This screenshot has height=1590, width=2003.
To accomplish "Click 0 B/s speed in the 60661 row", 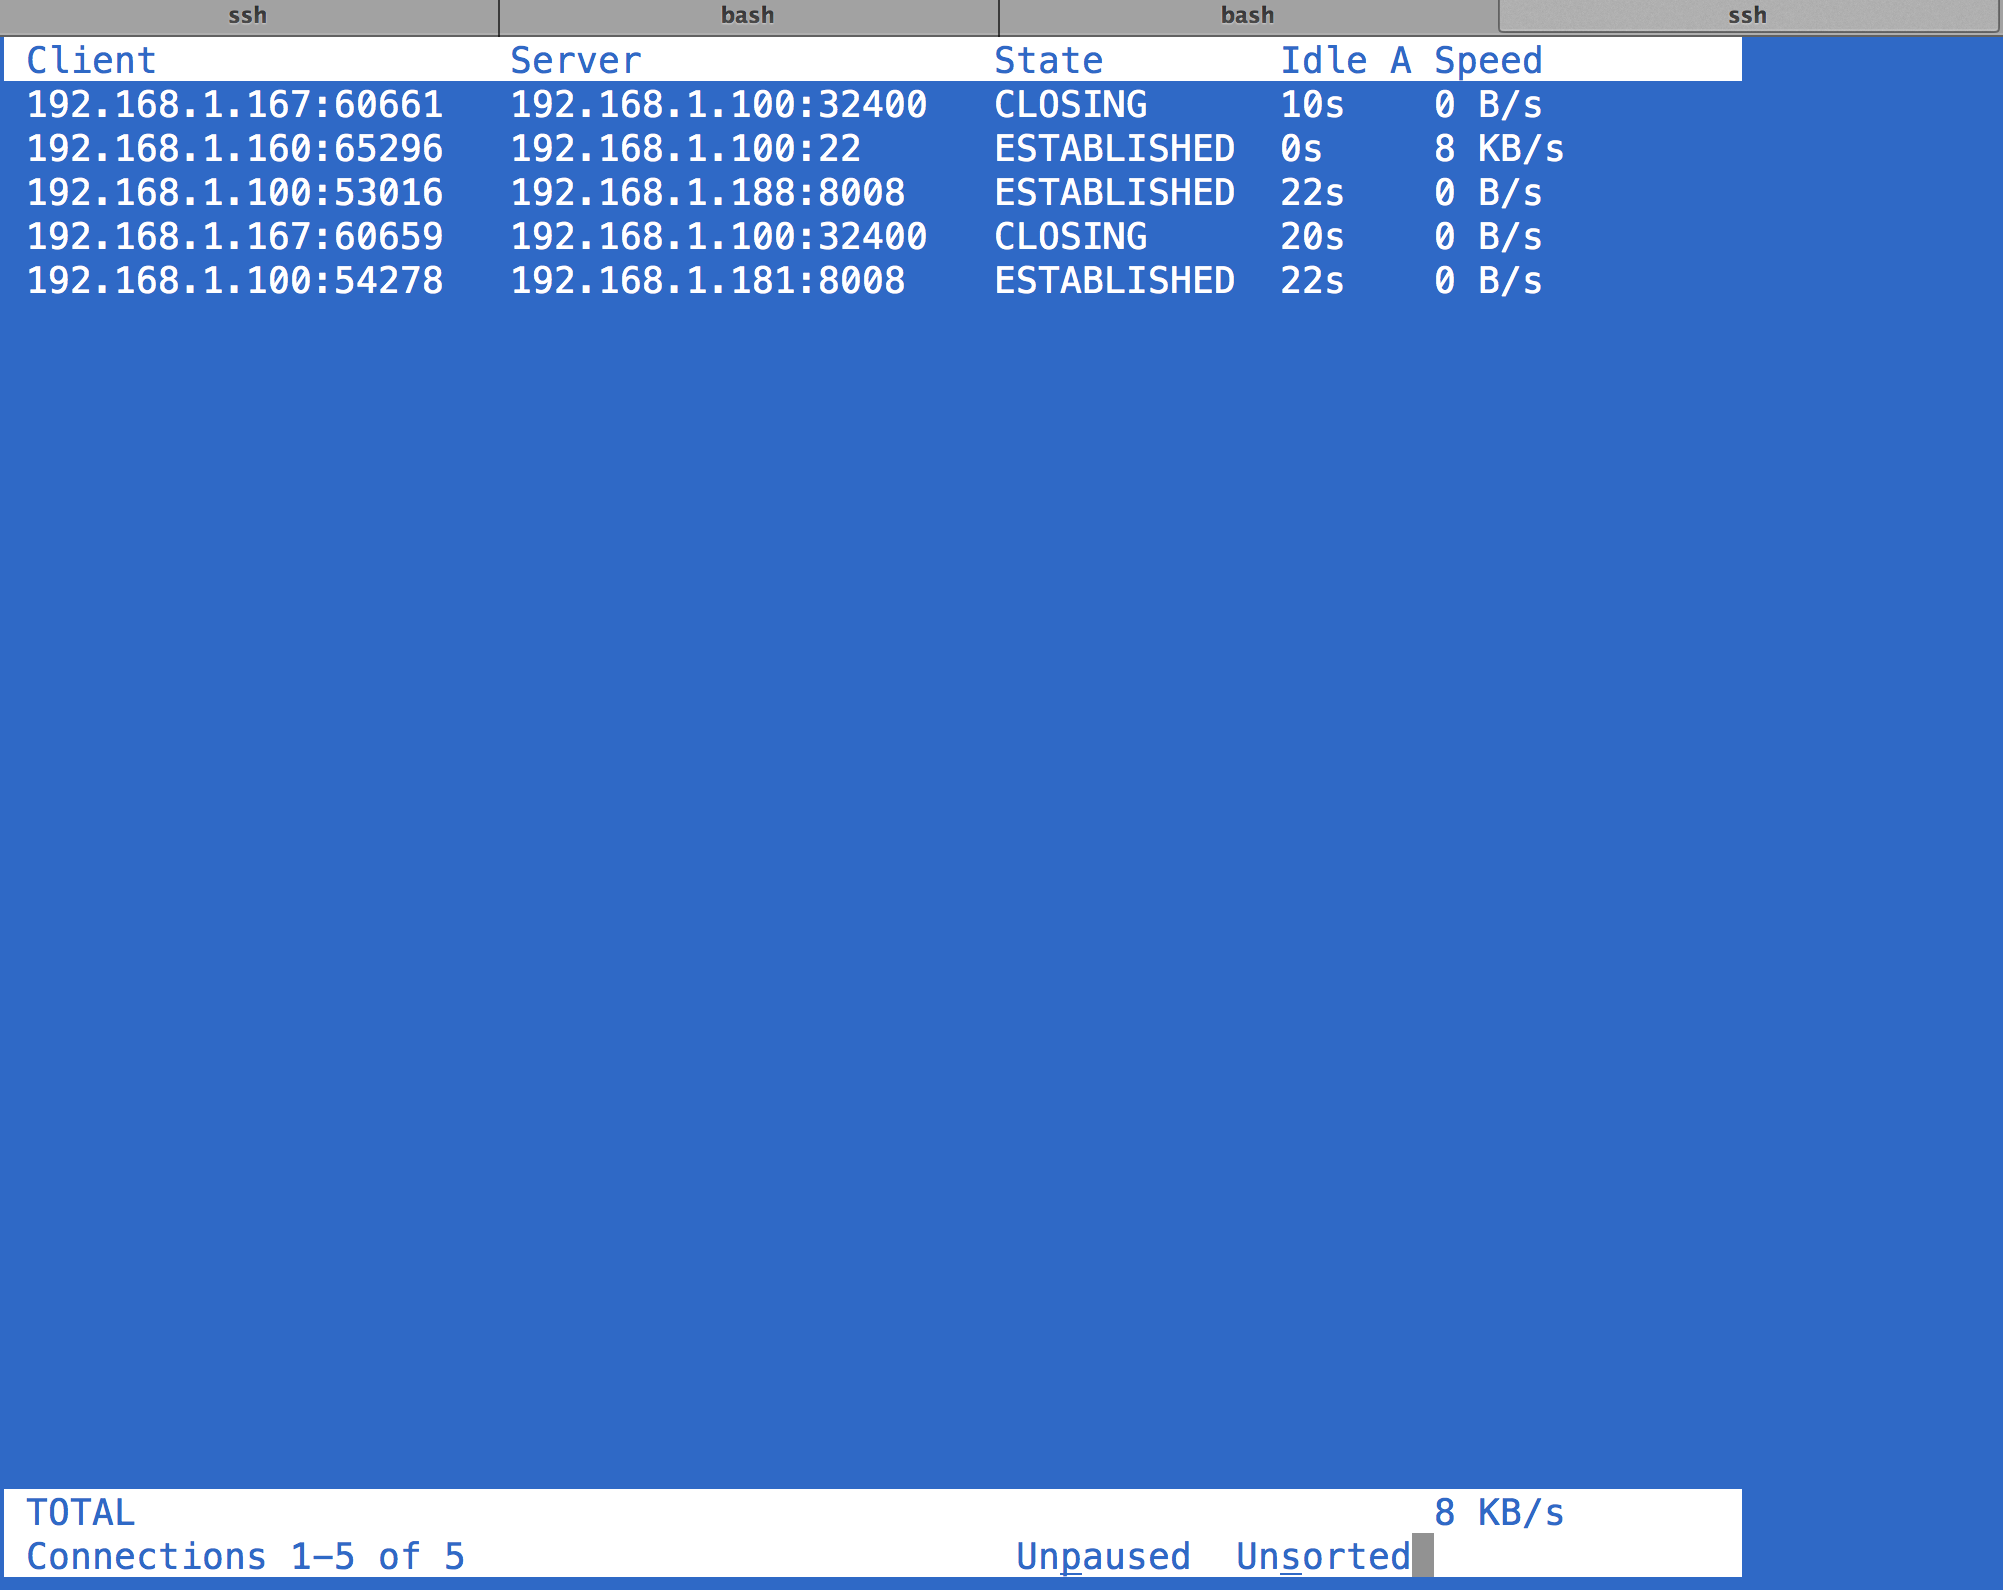I will (1489, 104).
